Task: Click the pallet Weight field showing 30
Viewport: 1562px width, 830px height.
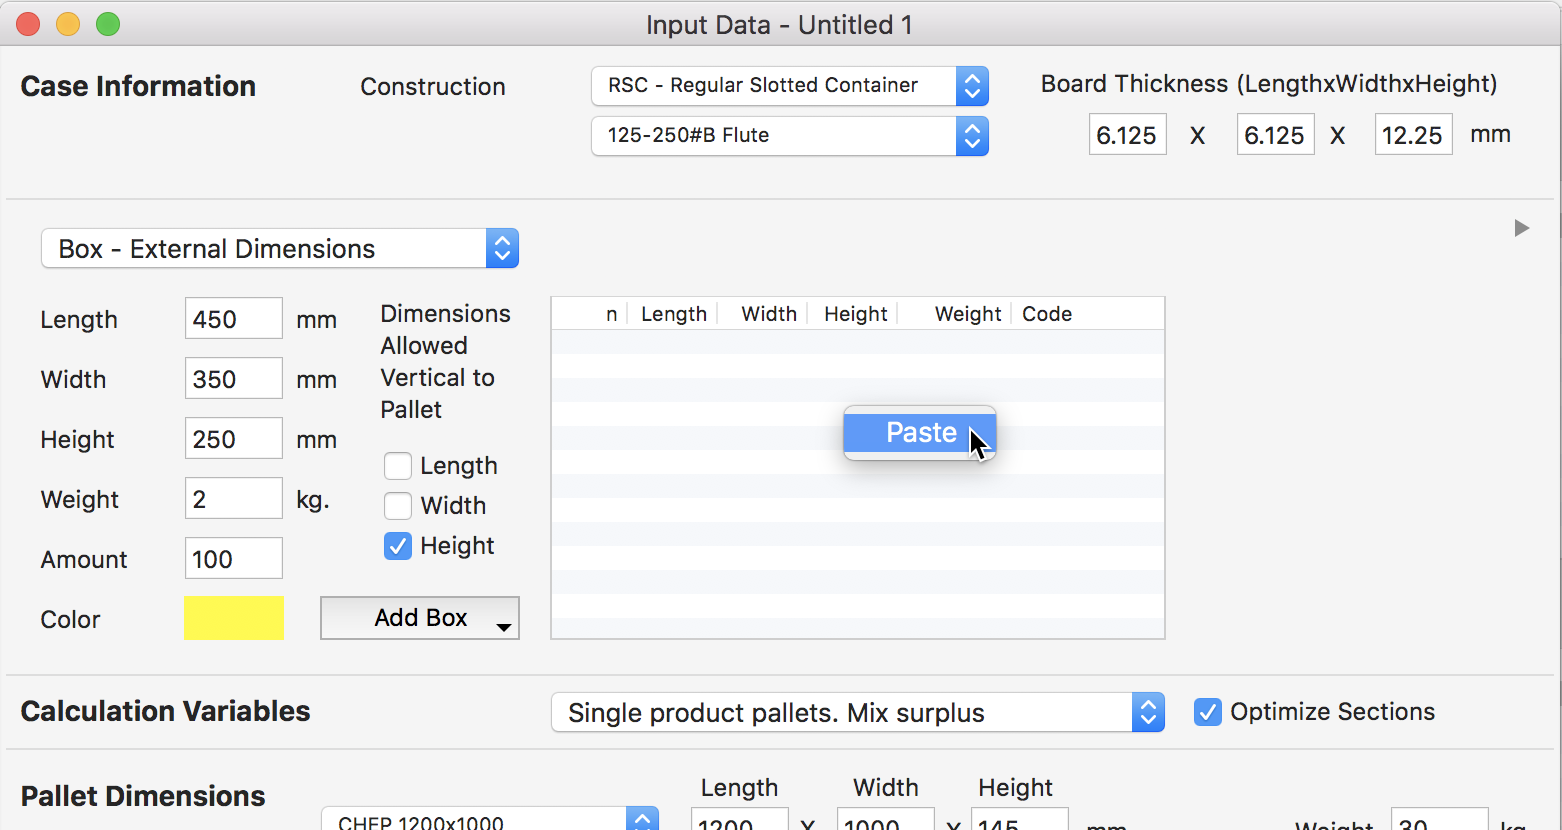Action: click(x=1440, y=820)
